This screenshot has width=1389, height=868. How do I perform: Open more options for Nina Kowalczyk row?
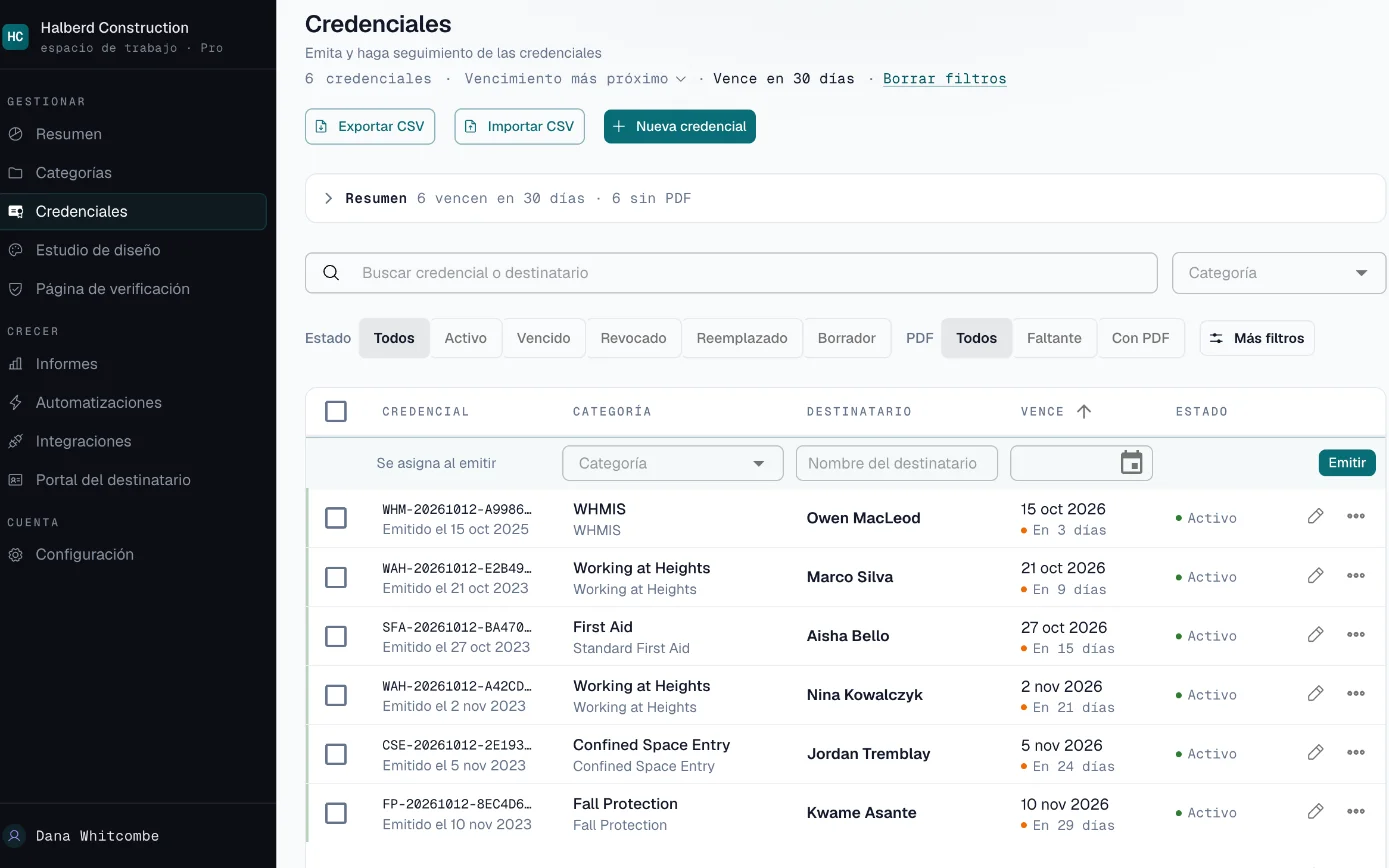click(1356, 693)
